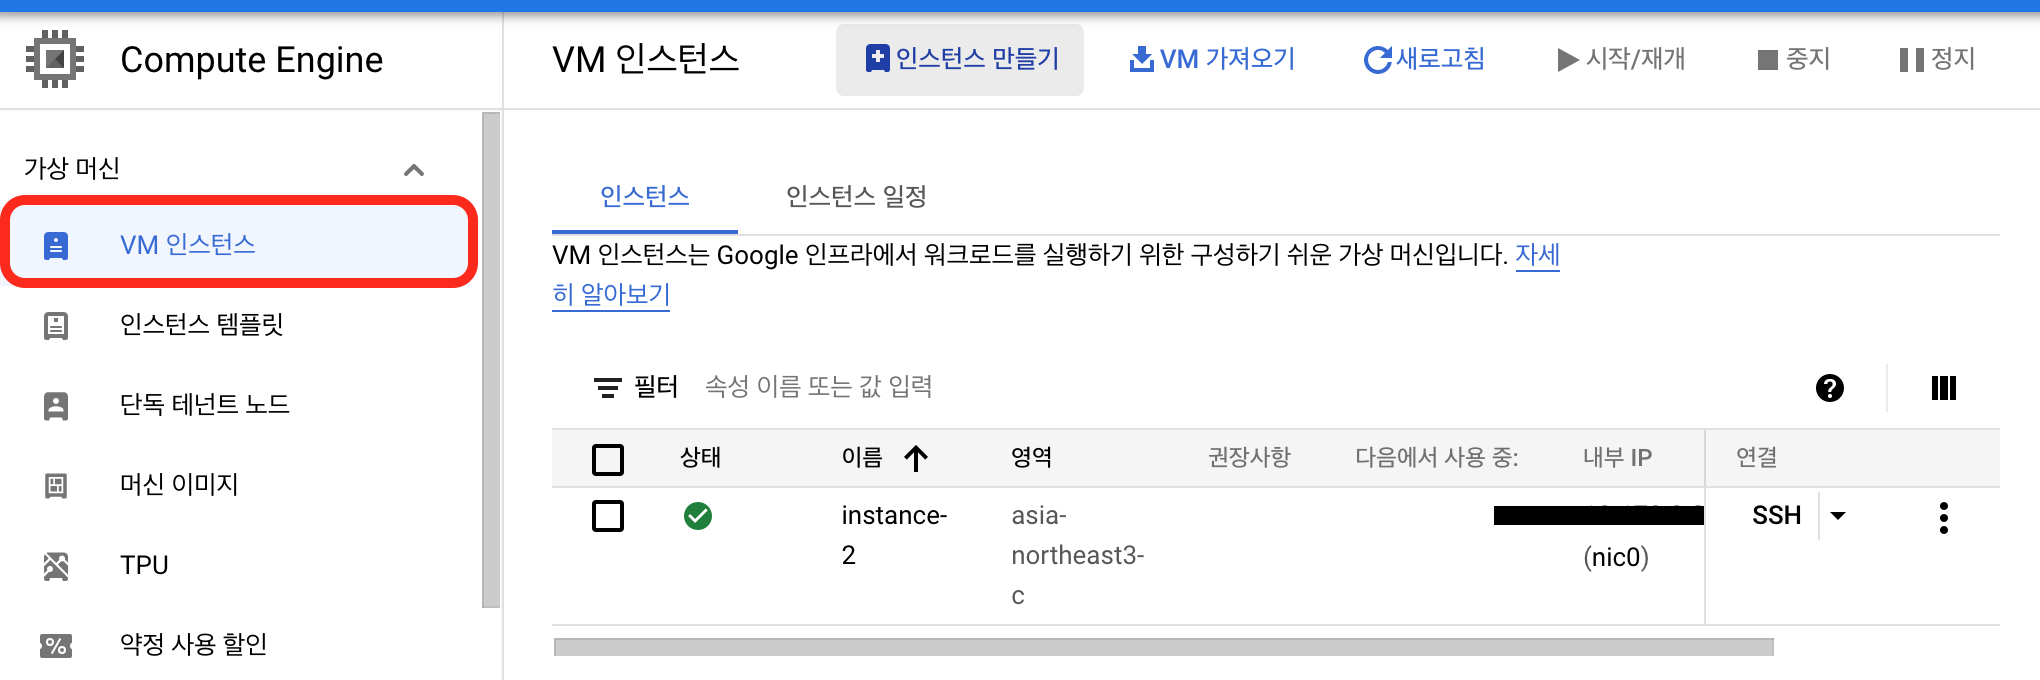The image size is (2040, 680).
Task: Click the horizontal table scrollbar
Action: [1164, 647]
